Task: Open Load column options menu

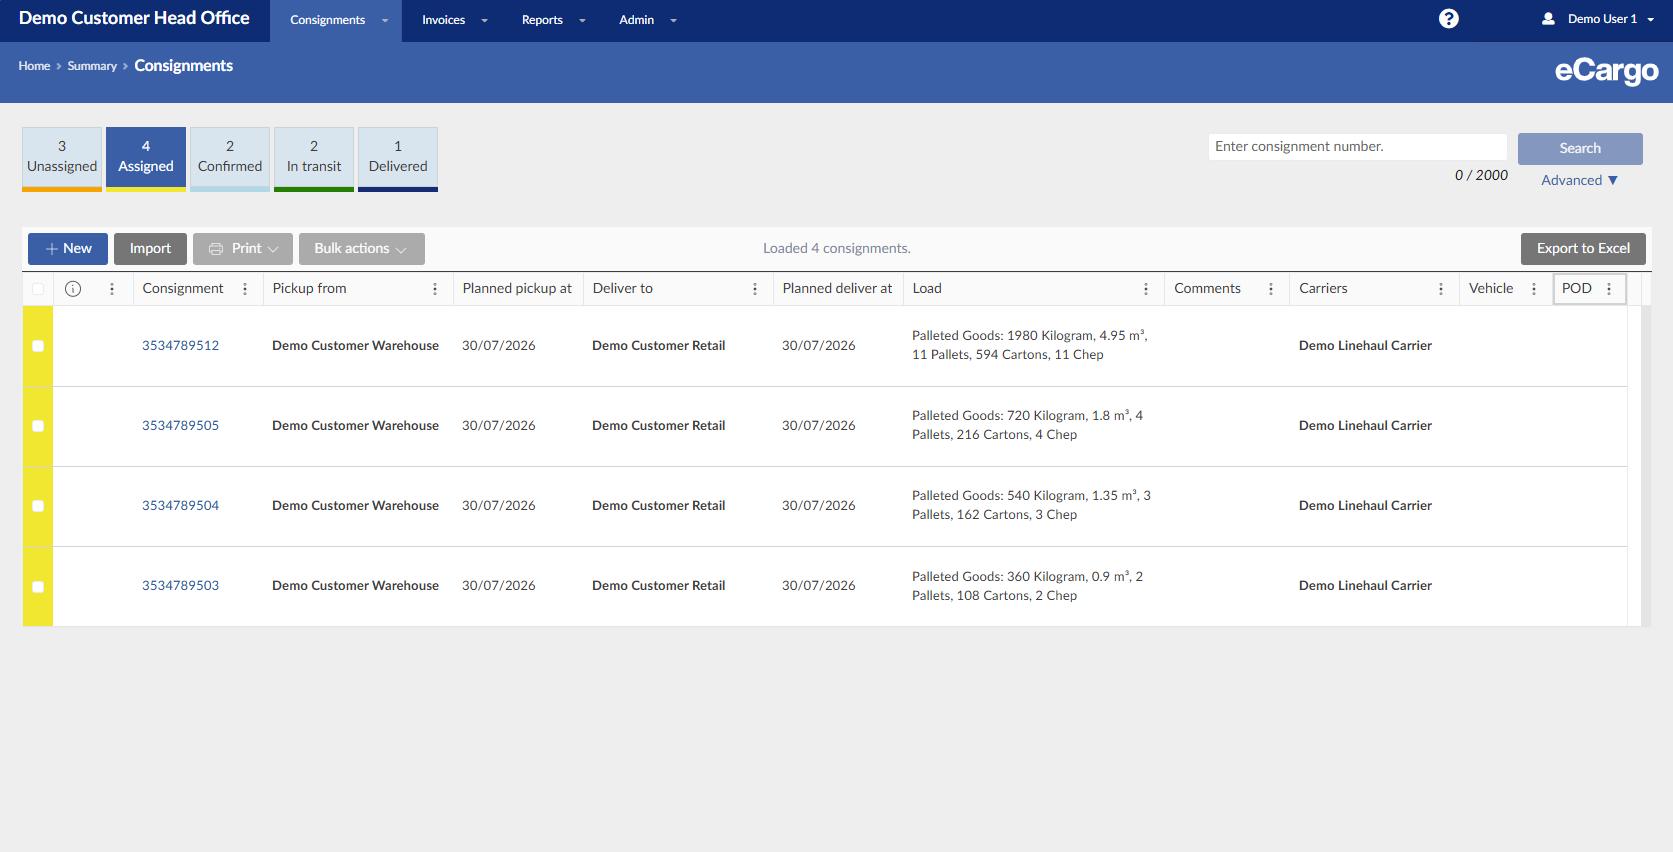Action: click(1146, 289)
